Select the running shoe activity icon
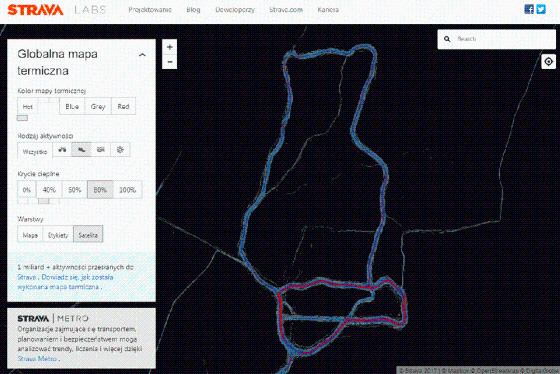Viewport: 560px width, 374px height. pos(81,150)
